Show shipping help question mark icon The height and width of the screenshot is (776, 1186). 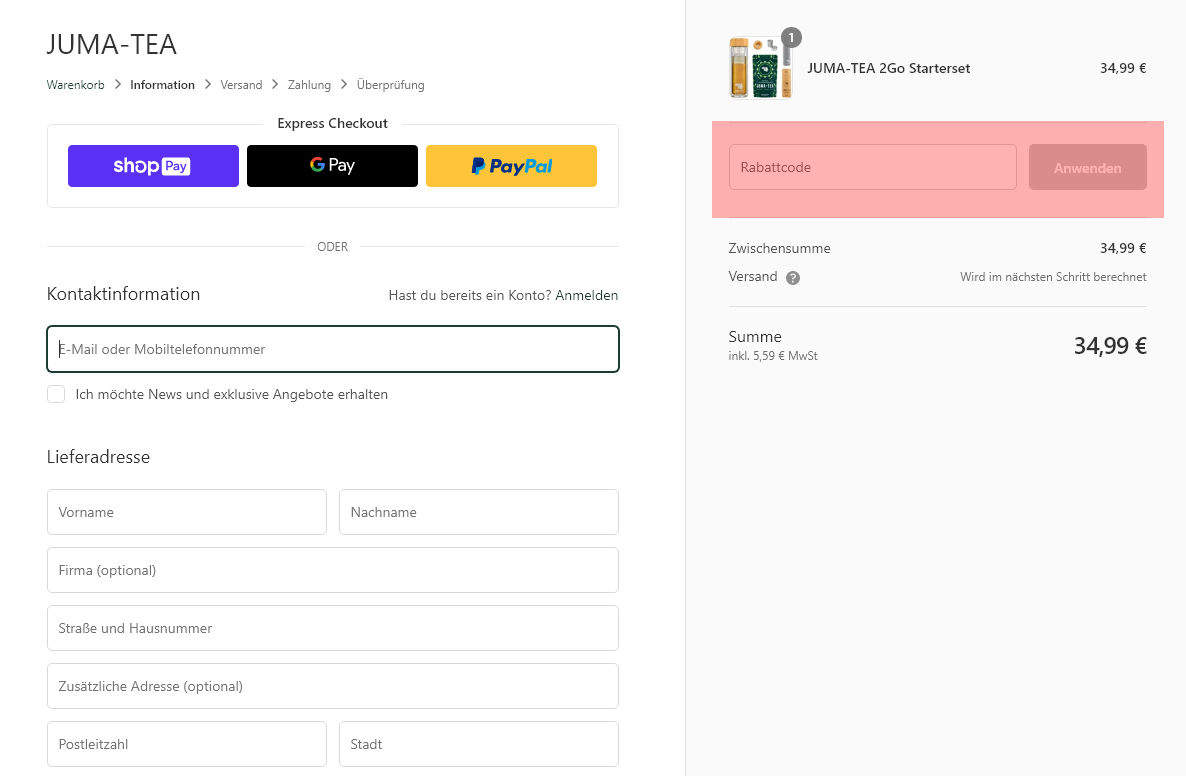(793, 278)
